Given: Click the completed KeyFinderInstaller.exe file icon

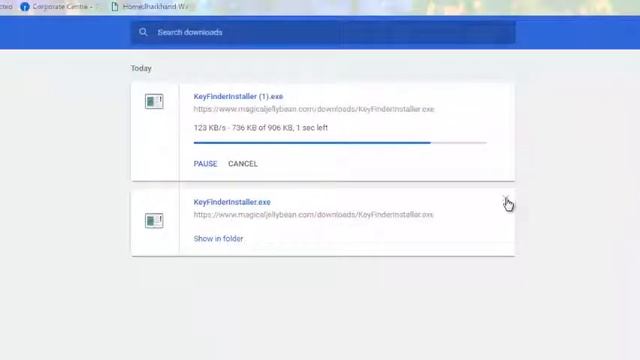Looking at the screenshot, I should coord(154,221).
